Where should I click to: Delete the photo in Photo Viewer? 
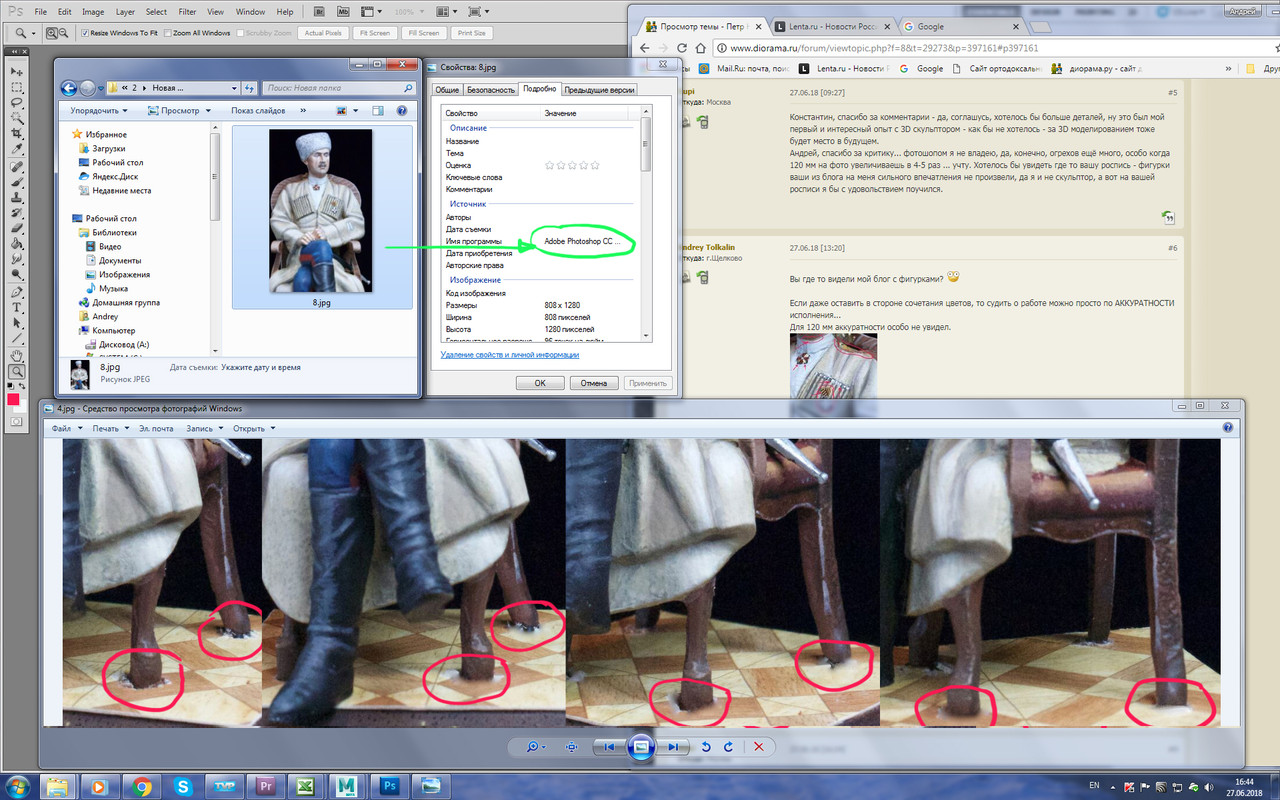coord(759,747)
